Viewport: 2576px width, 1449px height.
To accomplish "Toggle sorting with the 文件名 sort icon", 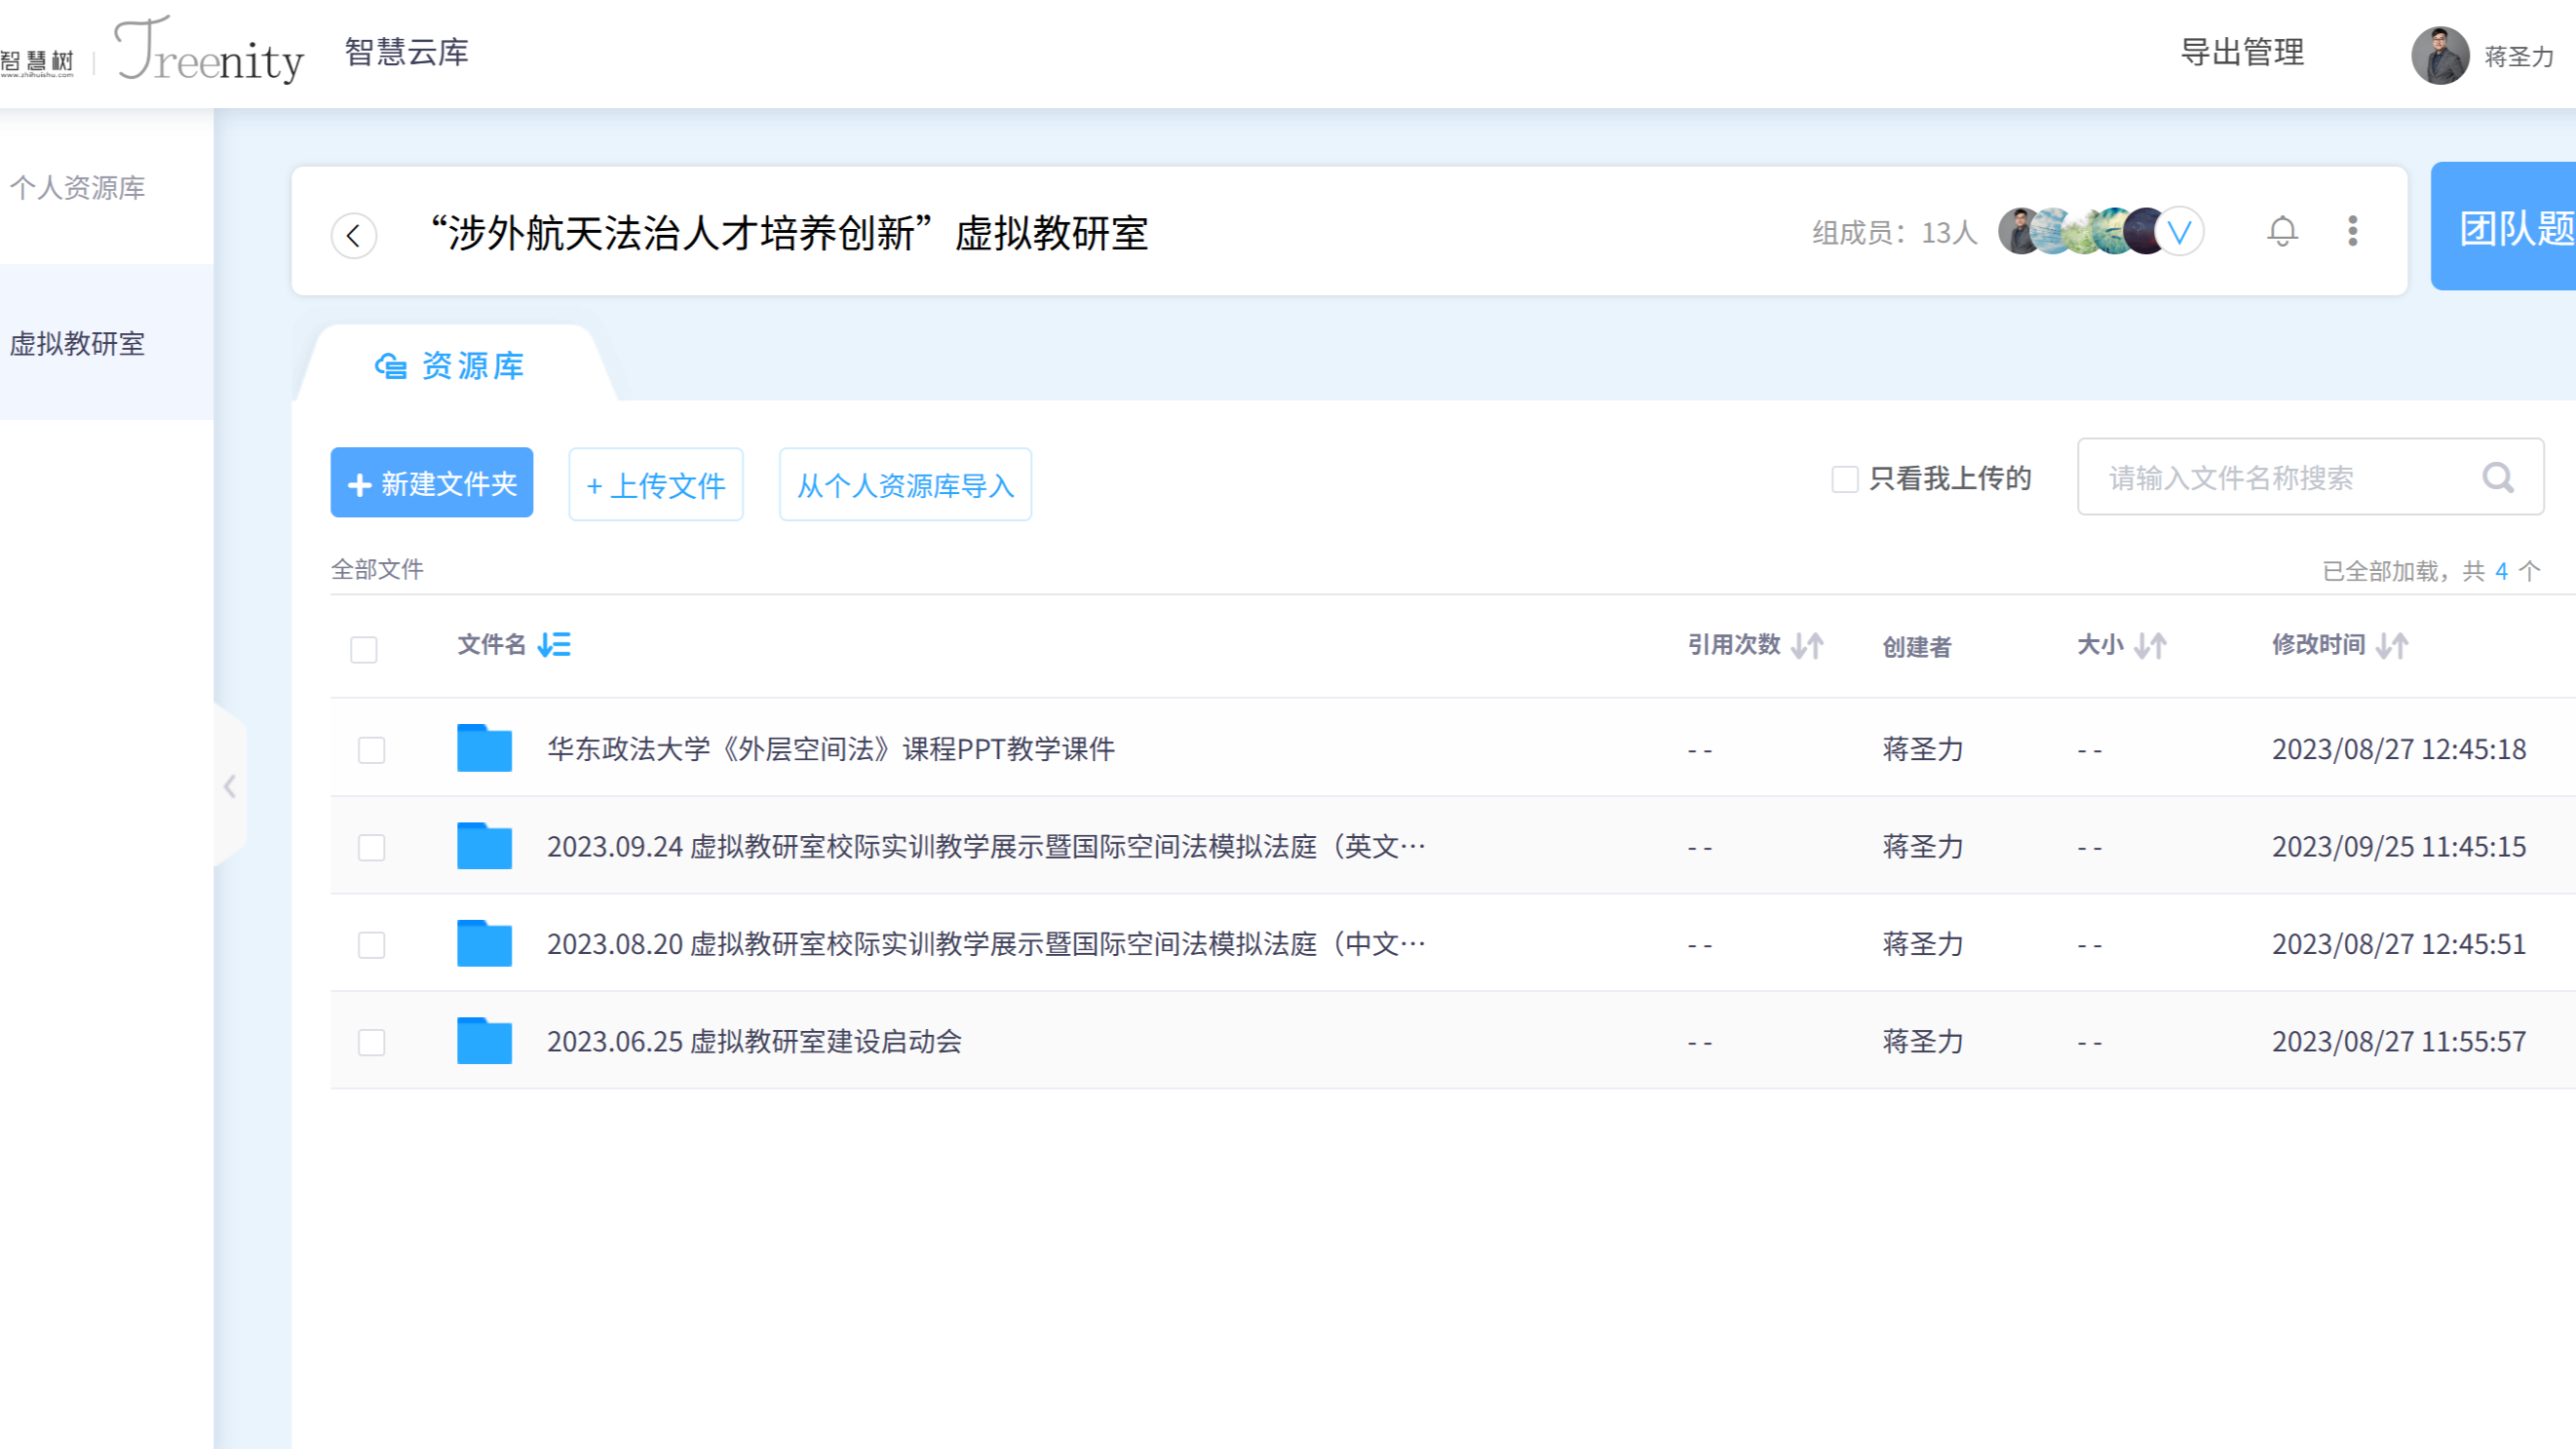I will click(x=554, y=645).
